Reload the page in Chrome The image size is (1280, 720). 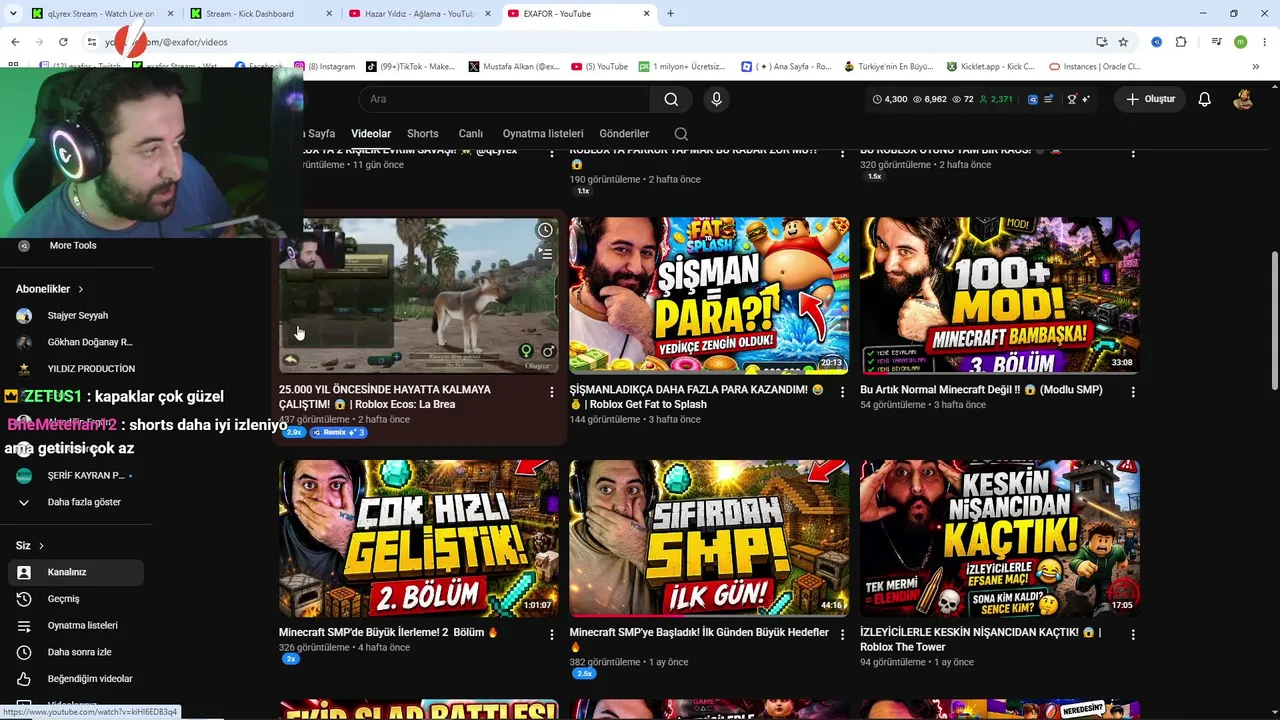pos(63,42)
